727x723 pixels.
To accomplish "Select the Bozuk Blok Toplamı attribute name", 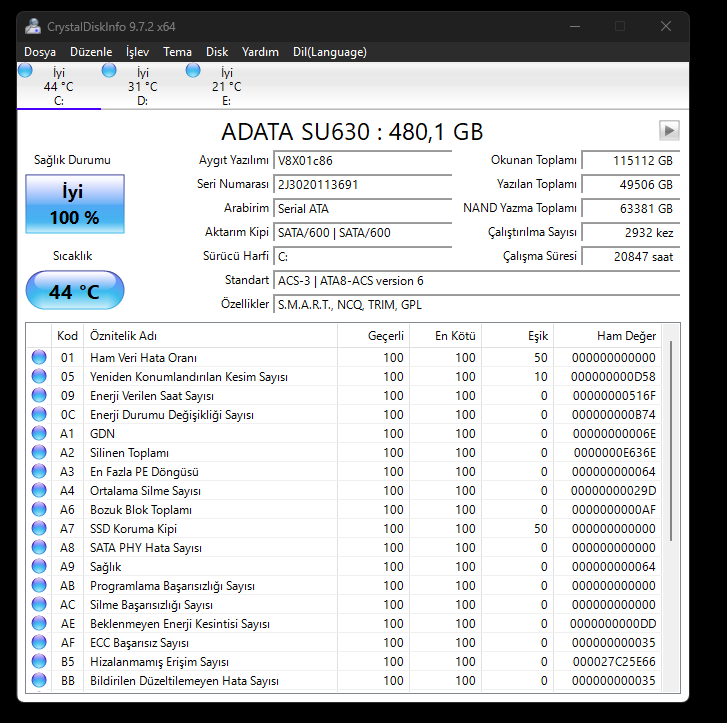I will click(x=141, y=510).
